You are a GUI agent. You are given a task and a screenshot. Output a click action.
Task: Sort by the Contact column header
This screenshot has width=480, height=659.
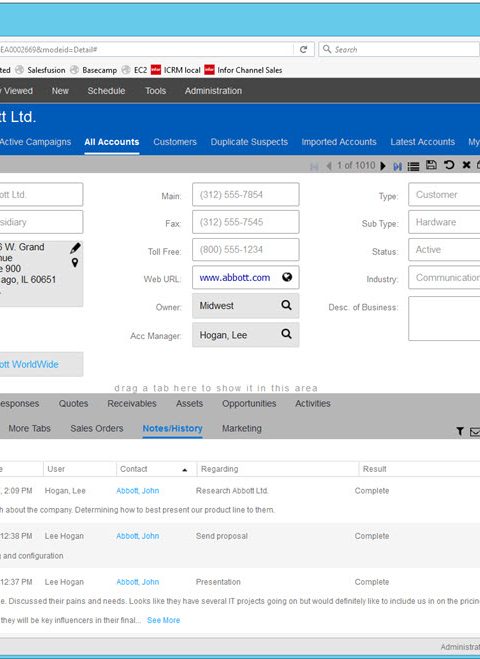156,469
